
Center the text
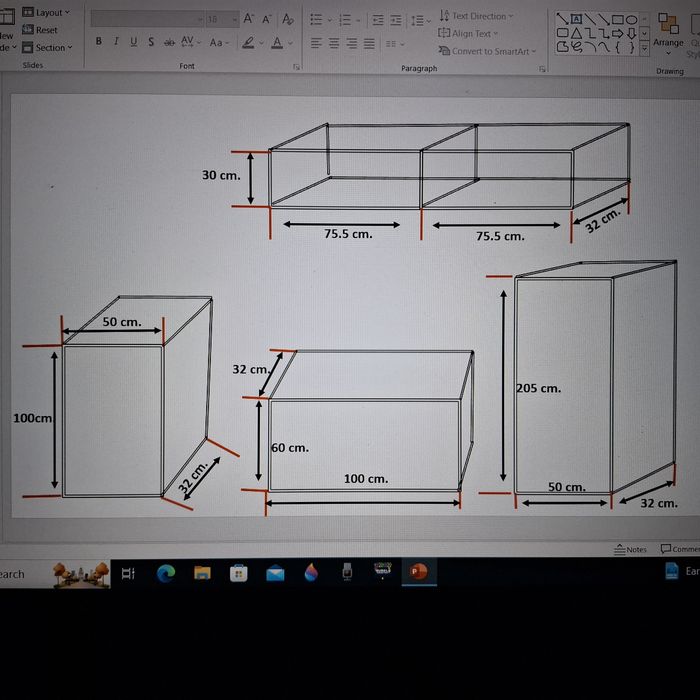(333, 43)
